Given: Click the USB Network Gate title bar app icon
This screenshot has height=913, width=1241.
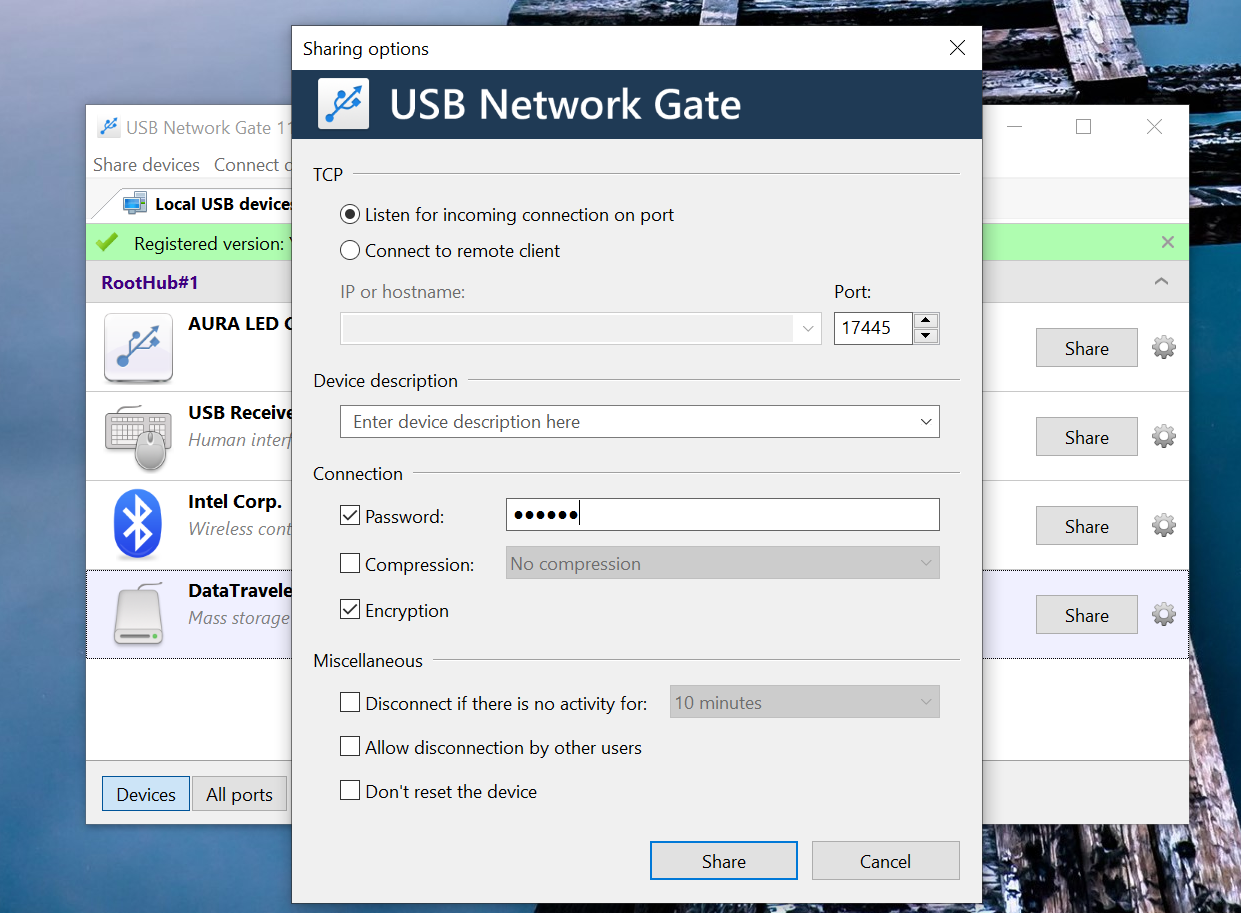Looking at the screenshot, I should (108, 127).
